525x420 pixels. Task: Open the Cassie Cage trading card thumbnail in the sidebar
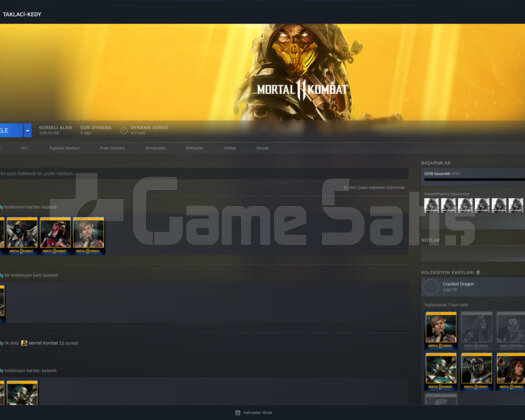click(x=441, y=330)
